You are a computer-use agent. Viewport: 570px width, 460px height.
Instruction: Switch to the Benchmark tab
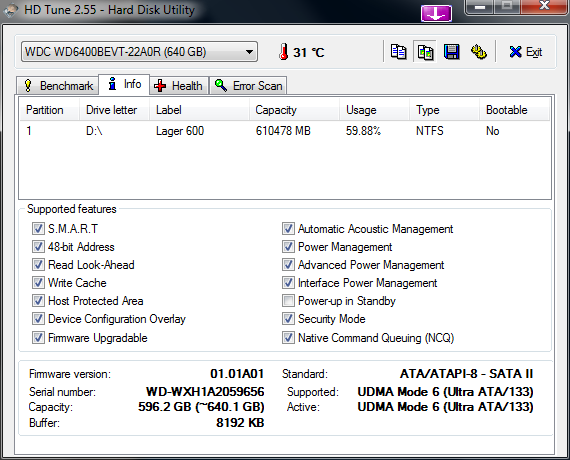click(58, 85)
